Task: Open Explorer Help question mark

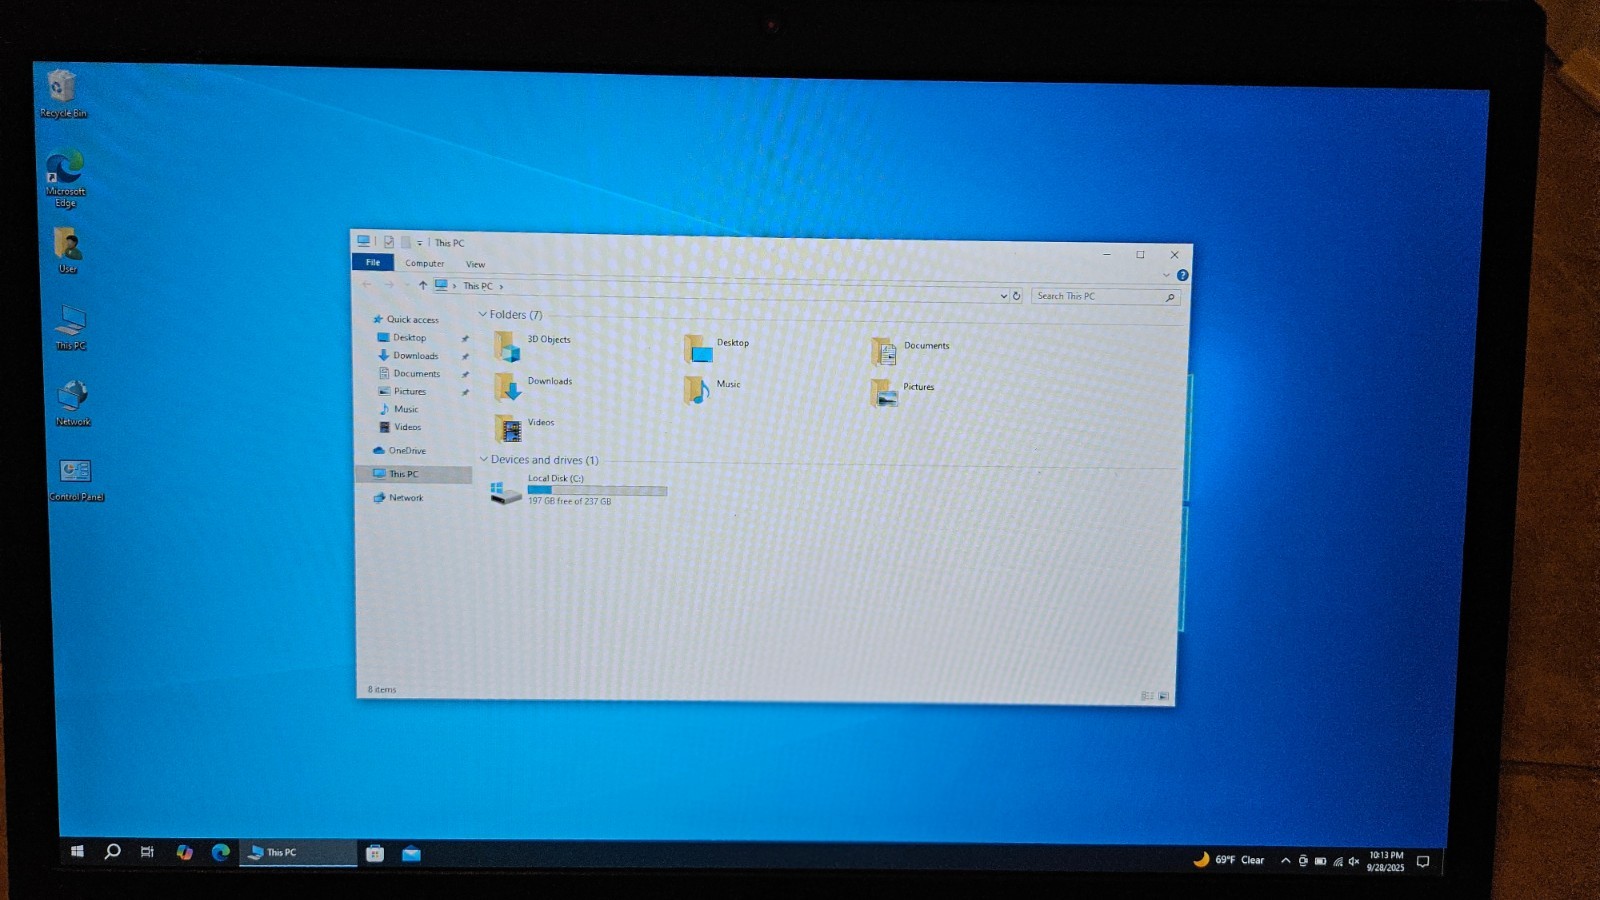Action: (x=1182, y=275)
